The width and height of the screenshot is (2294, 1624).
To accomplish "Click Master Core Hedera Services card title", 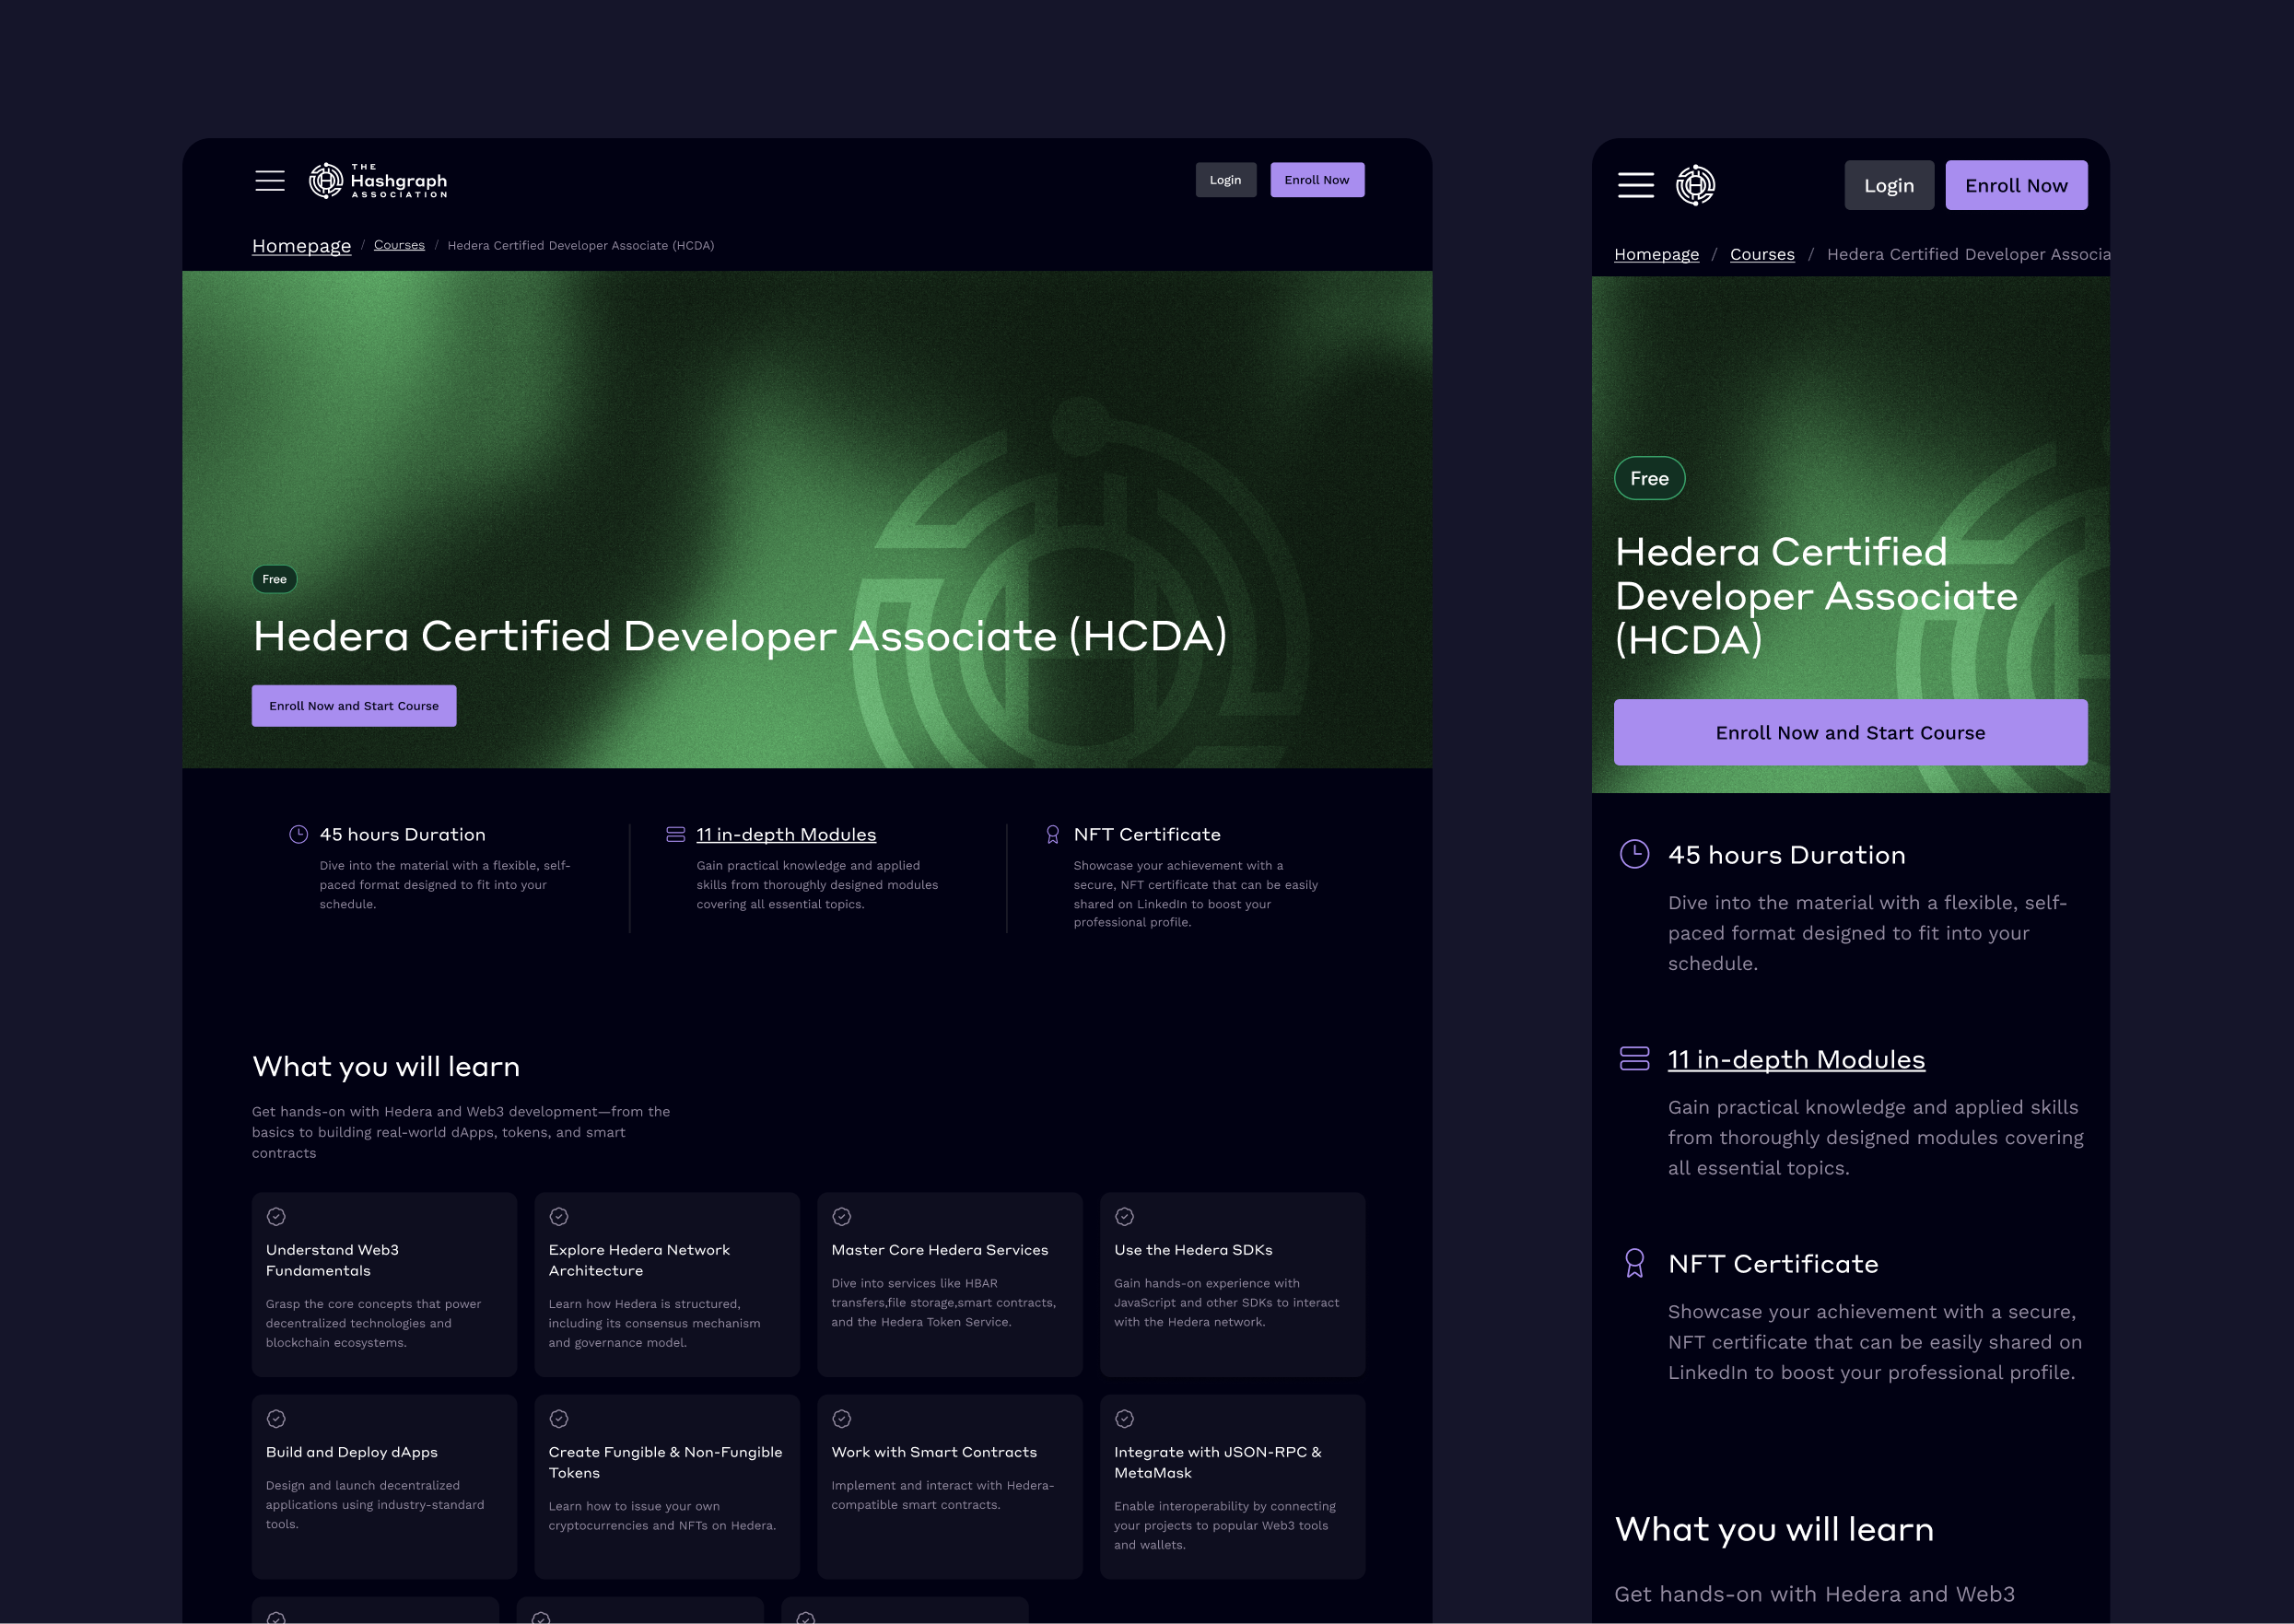I will pos(939,1250).
